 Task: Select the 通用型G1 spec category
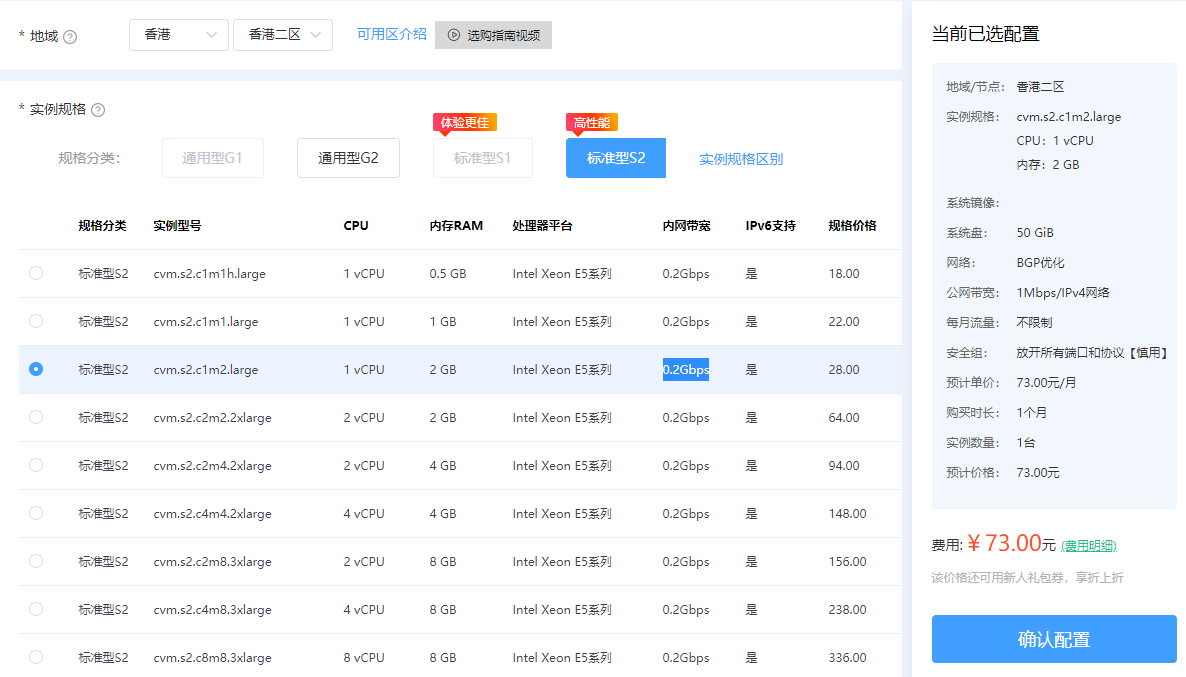pos(213,158)
